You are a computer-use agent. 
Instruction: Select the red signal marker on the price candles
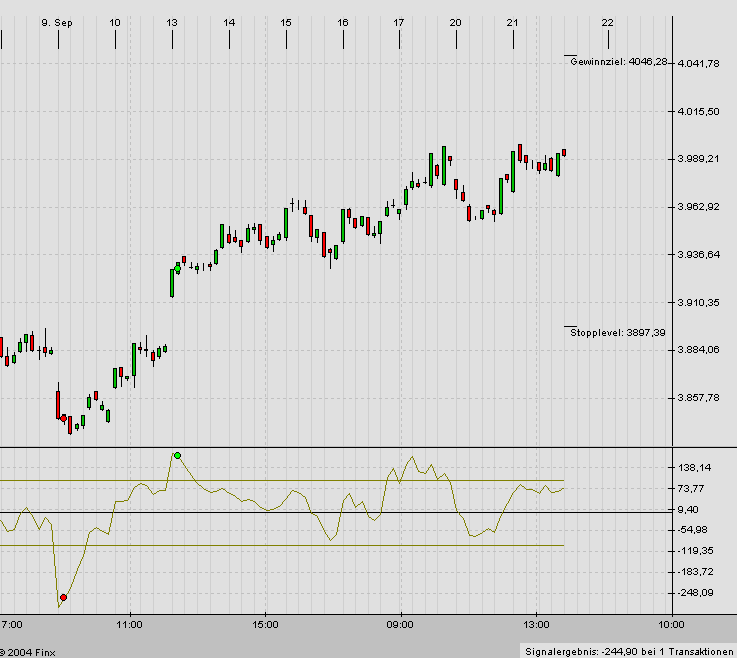tap(63, 418)
